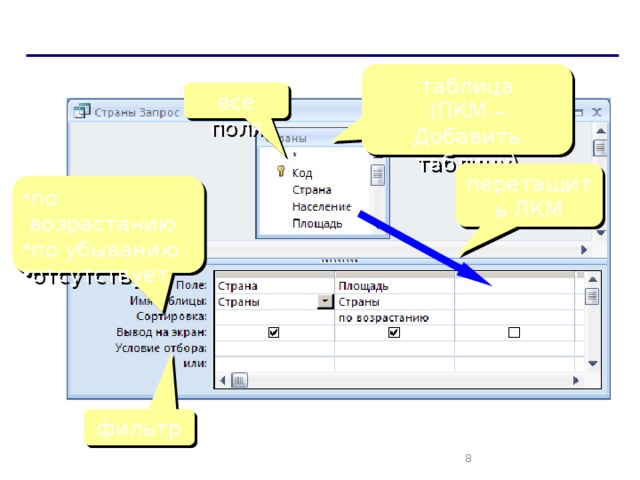Screen dimensions: 640x480
Task: Select the Площадь field in table list
Action: 317,224
